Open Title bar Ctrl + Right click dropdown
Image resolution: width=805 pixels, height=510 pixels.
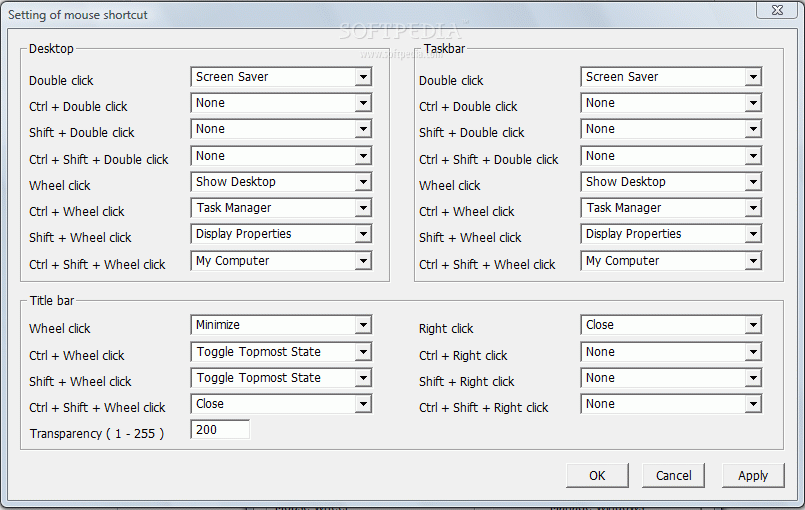[x=671, y=352]
